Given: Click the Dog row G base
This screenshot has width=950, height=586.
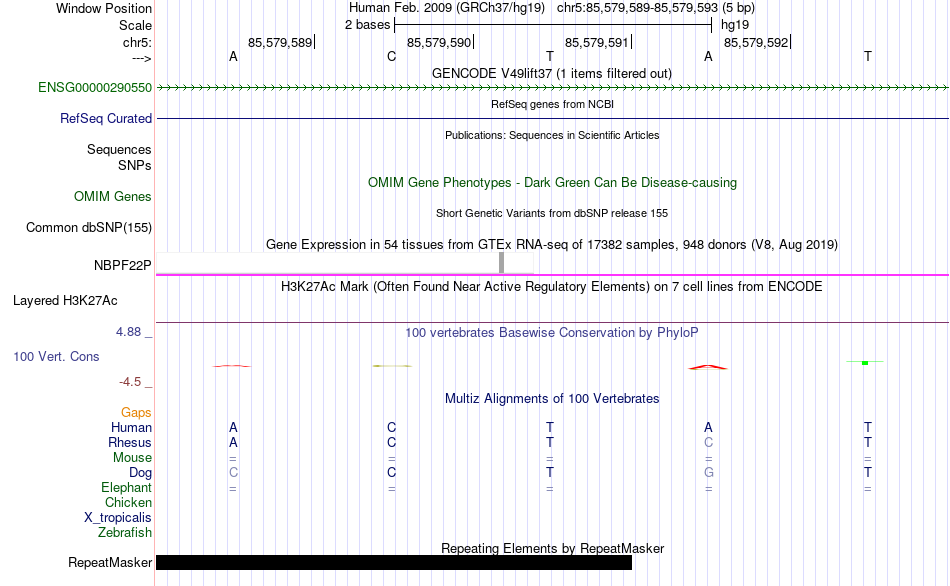Looking at the screenshot, I should click(x=708, y=473).
